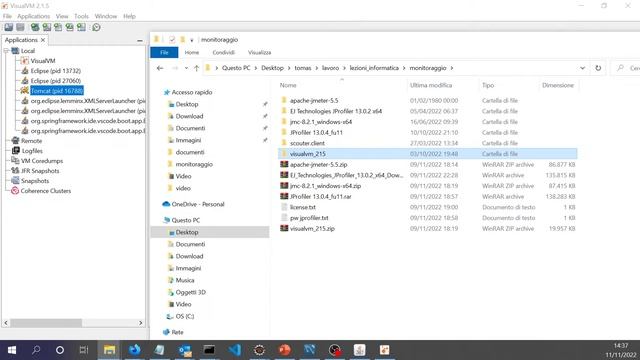640x360 pixels.
Task: Close the Applications tab
Action: click(x=43, y=40)
